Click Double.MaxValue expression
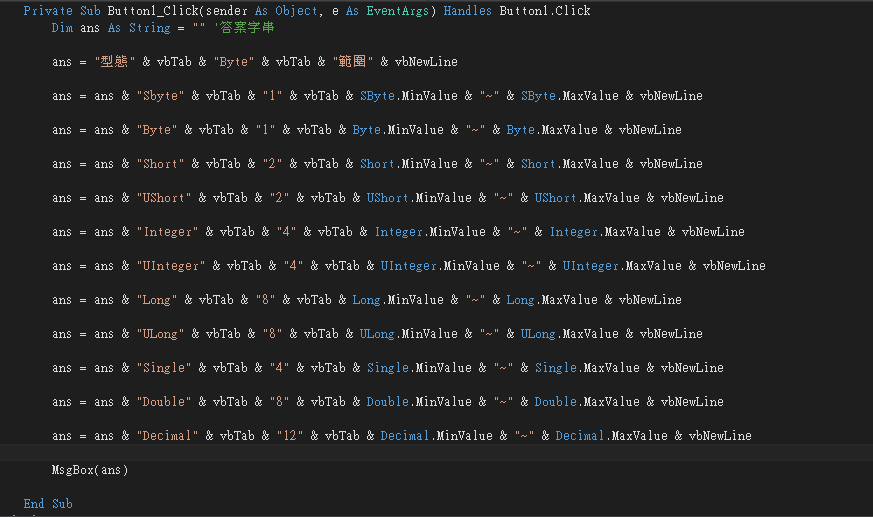The height and width of the screenshot is (517, 873). pyautogui.click(x=587, y=401)
